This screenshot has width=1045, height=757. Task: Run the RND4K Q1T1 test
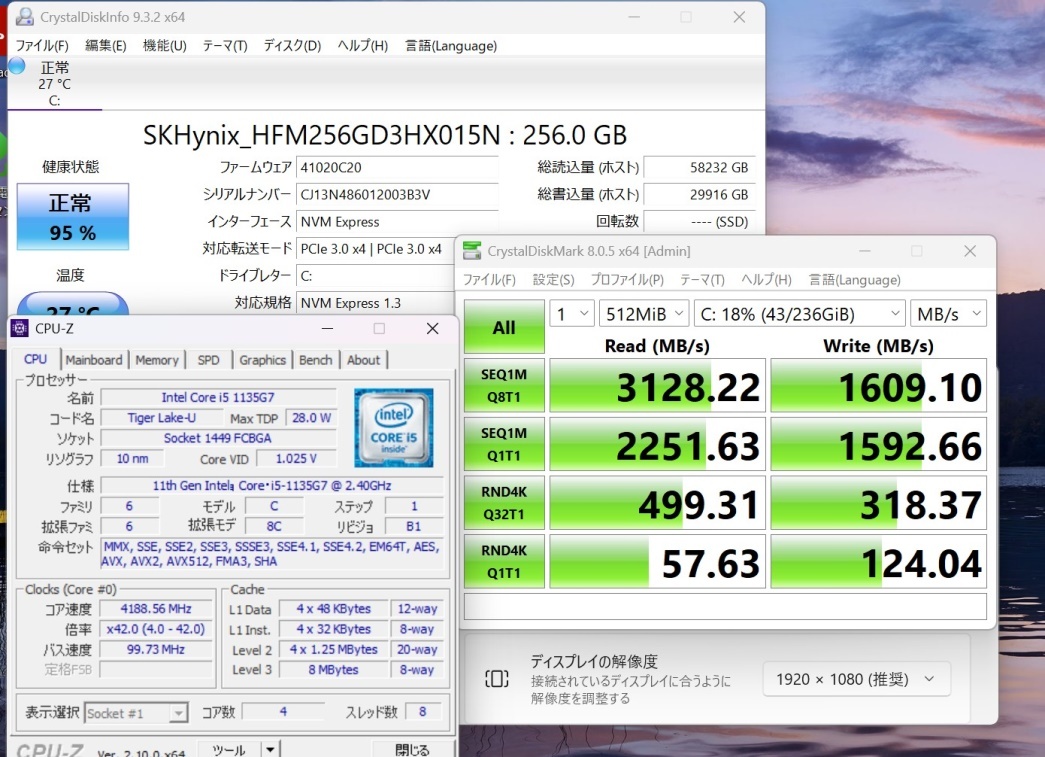(504, 561)
